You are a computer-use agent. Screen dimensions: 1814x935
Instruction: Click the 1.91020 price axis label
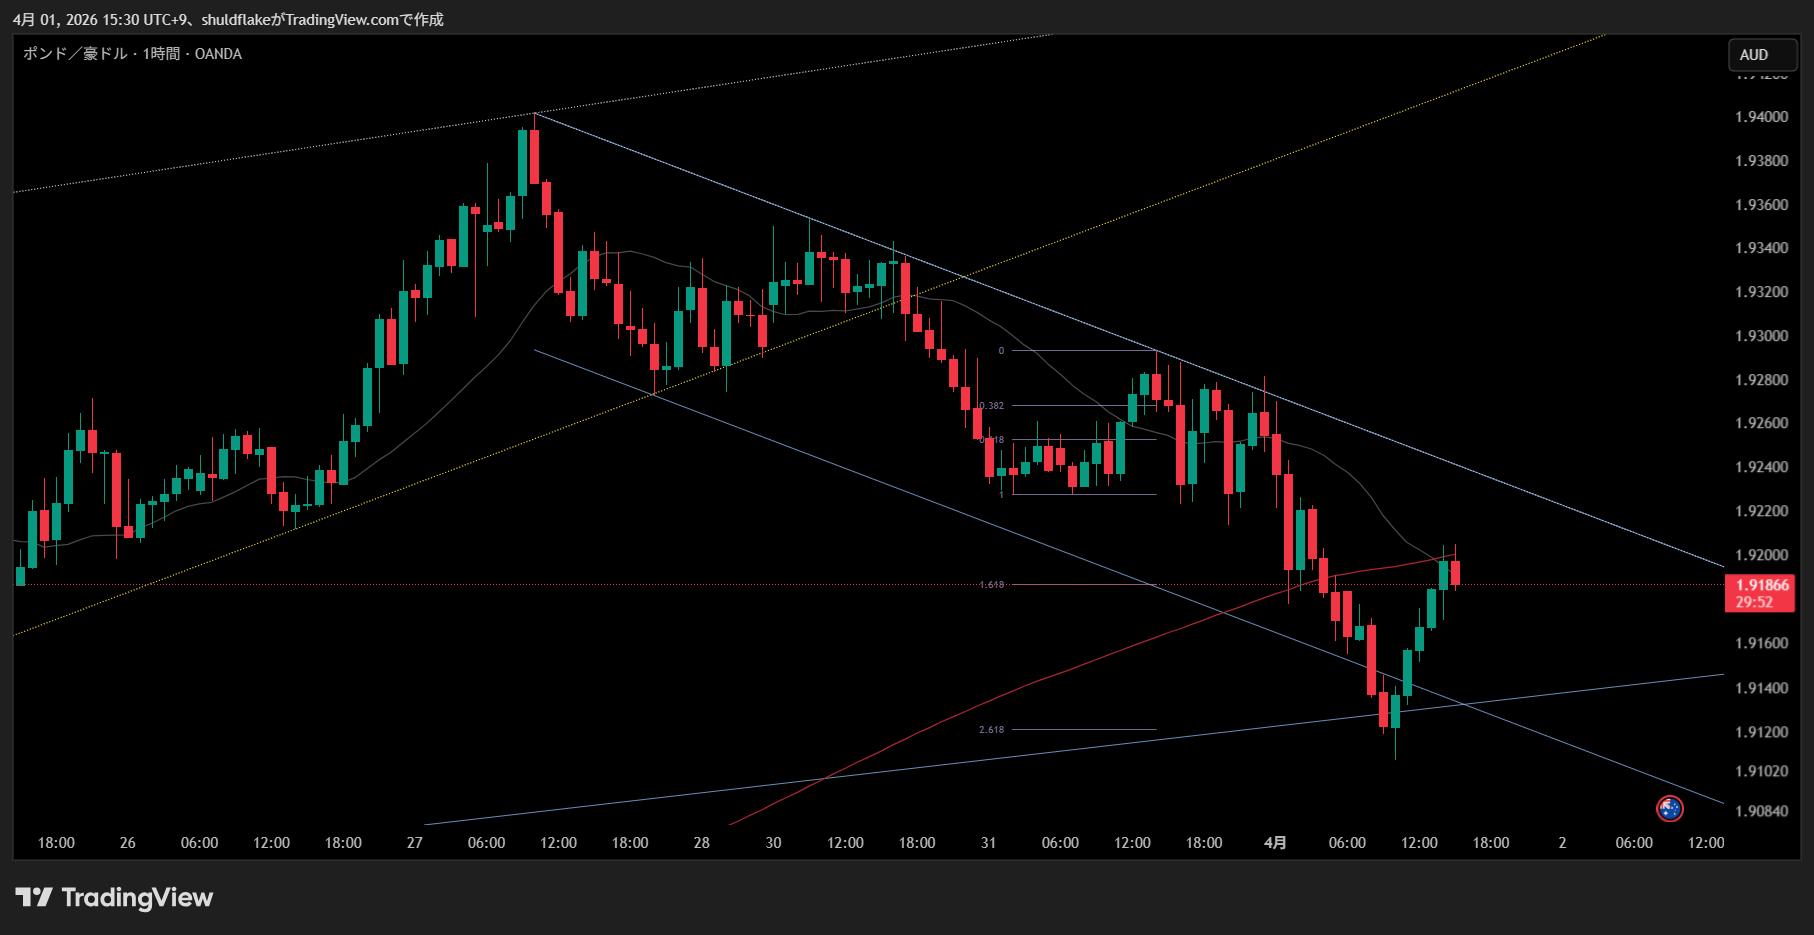tap(1761, 771)
